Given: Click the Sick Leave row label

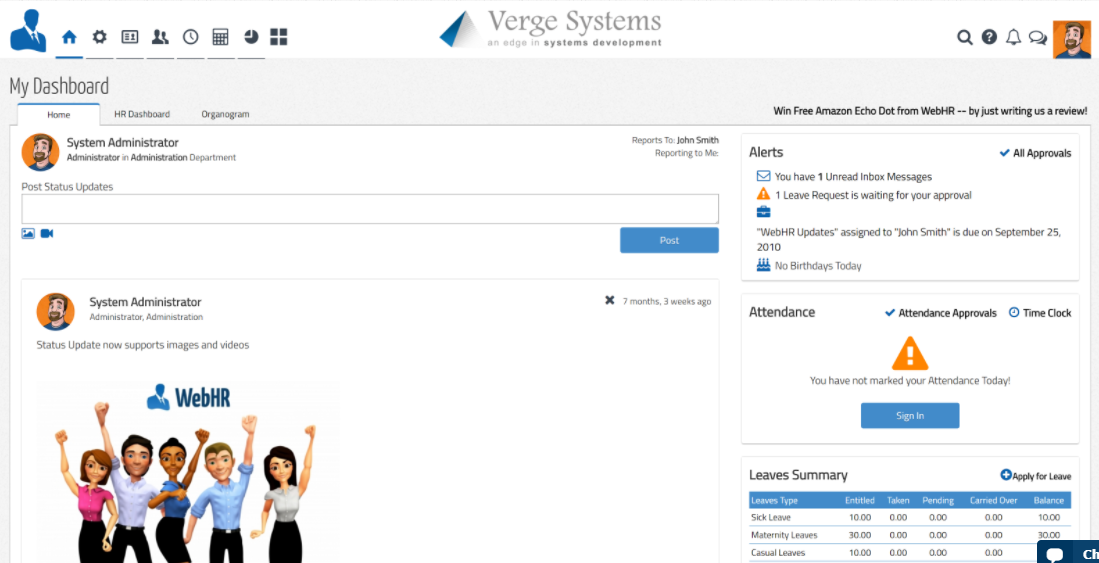Looking at the screenshot, I should 770,517.
